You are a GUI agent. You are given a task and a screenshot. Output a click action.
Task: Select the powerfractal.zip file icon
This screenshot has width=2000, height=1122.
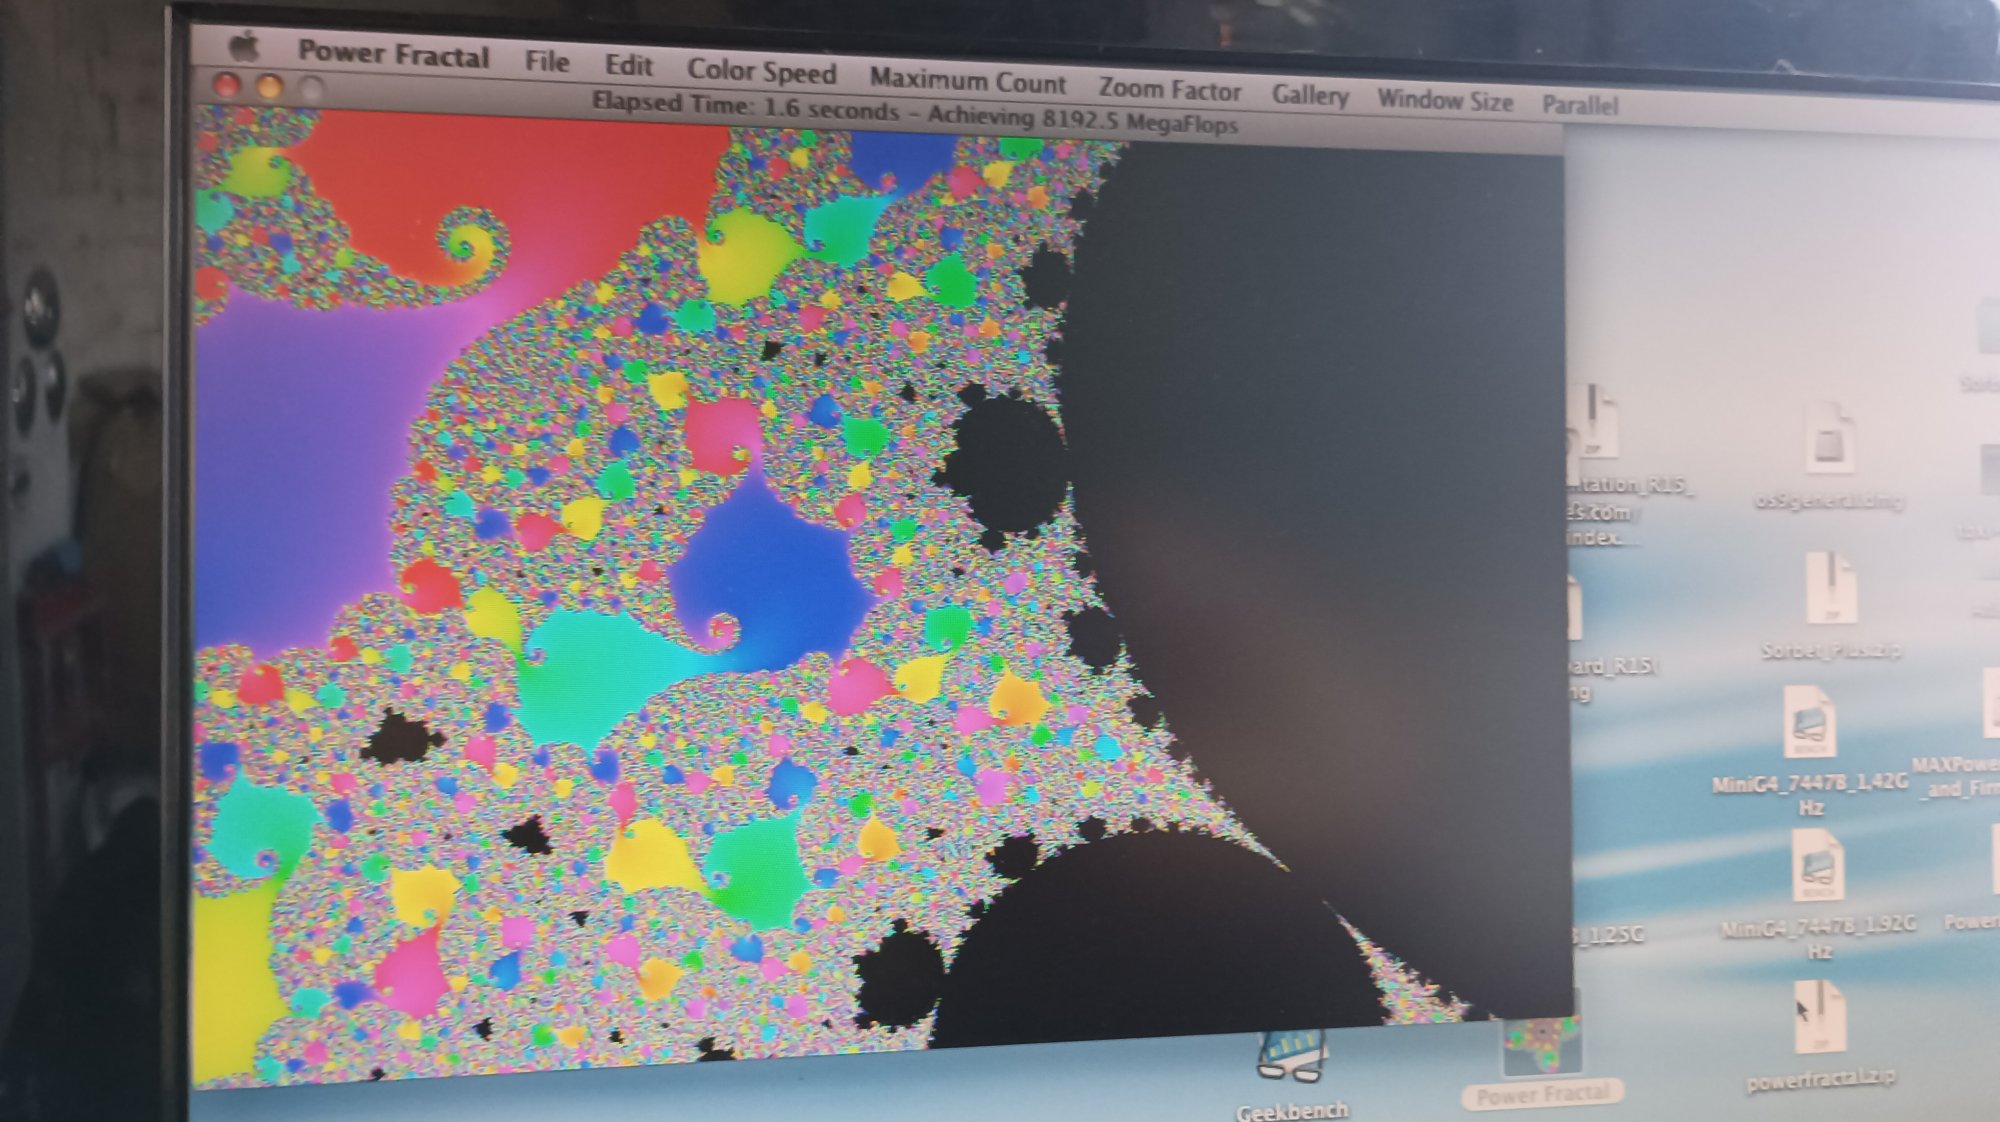[x=1818, y=1018]
